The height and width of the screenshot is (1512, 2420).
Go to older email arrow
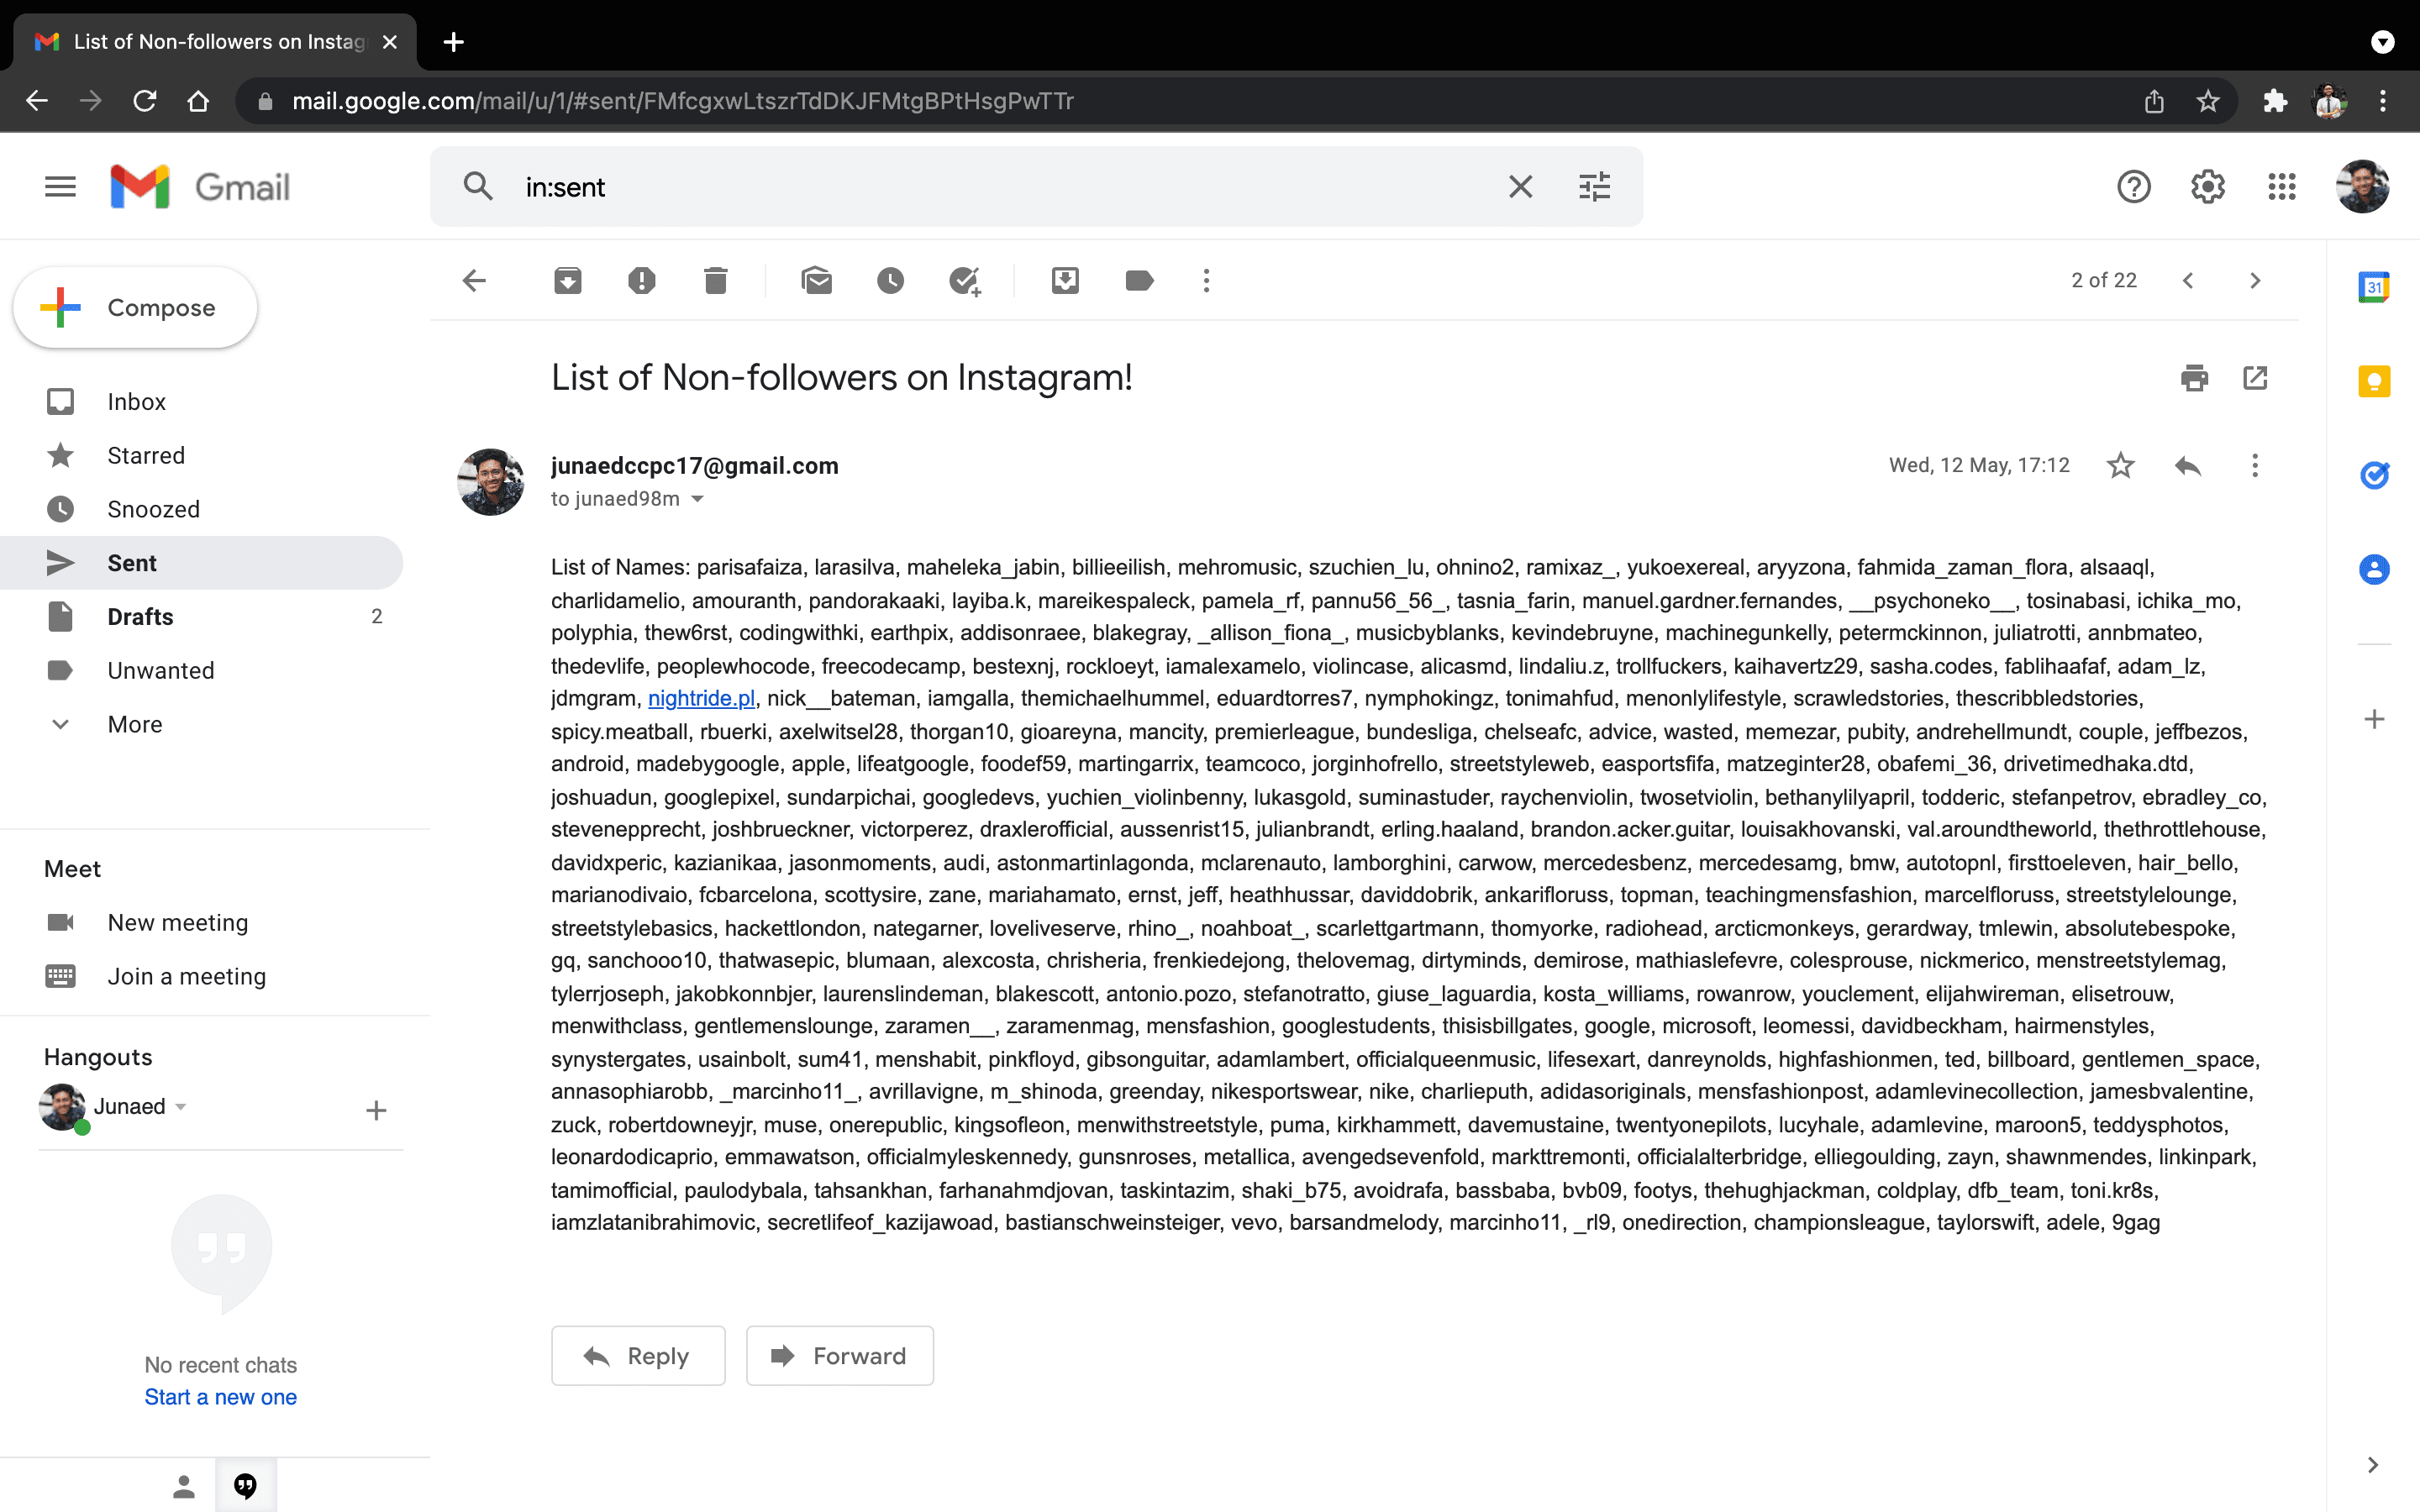tap(2254, 281)
